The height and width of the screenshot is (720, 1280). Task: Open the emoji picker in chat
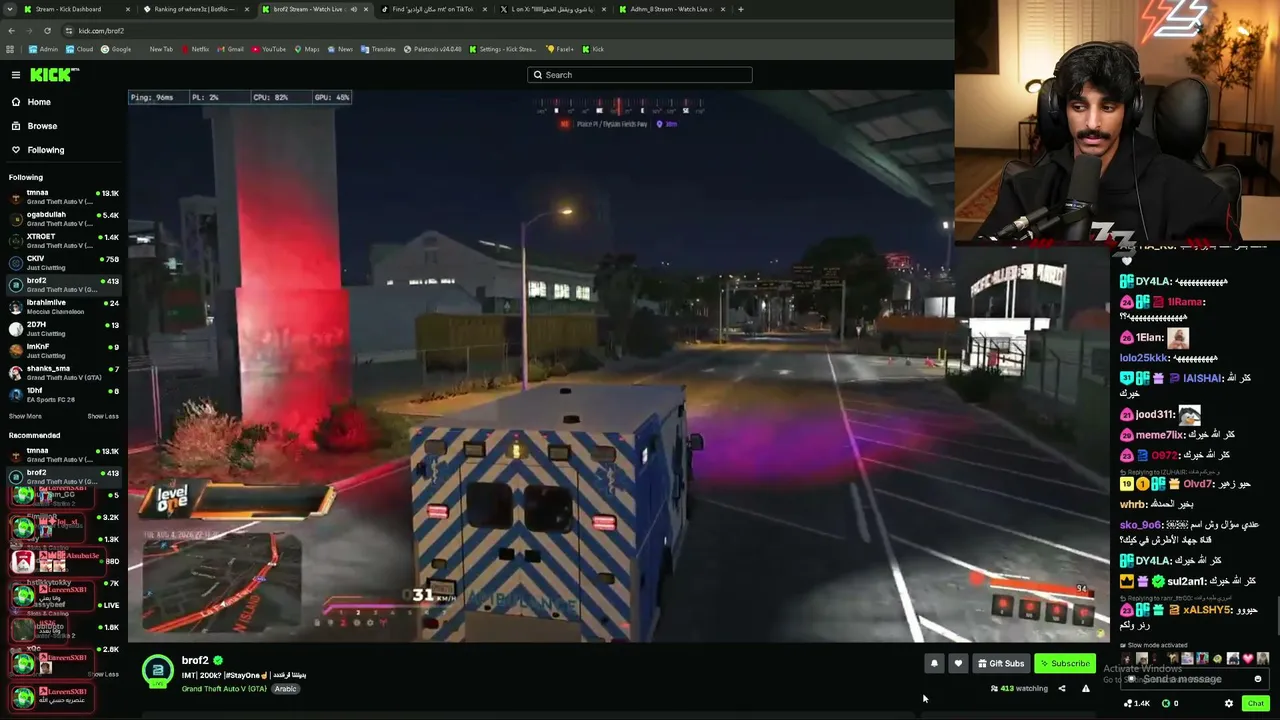point(1258,679)
